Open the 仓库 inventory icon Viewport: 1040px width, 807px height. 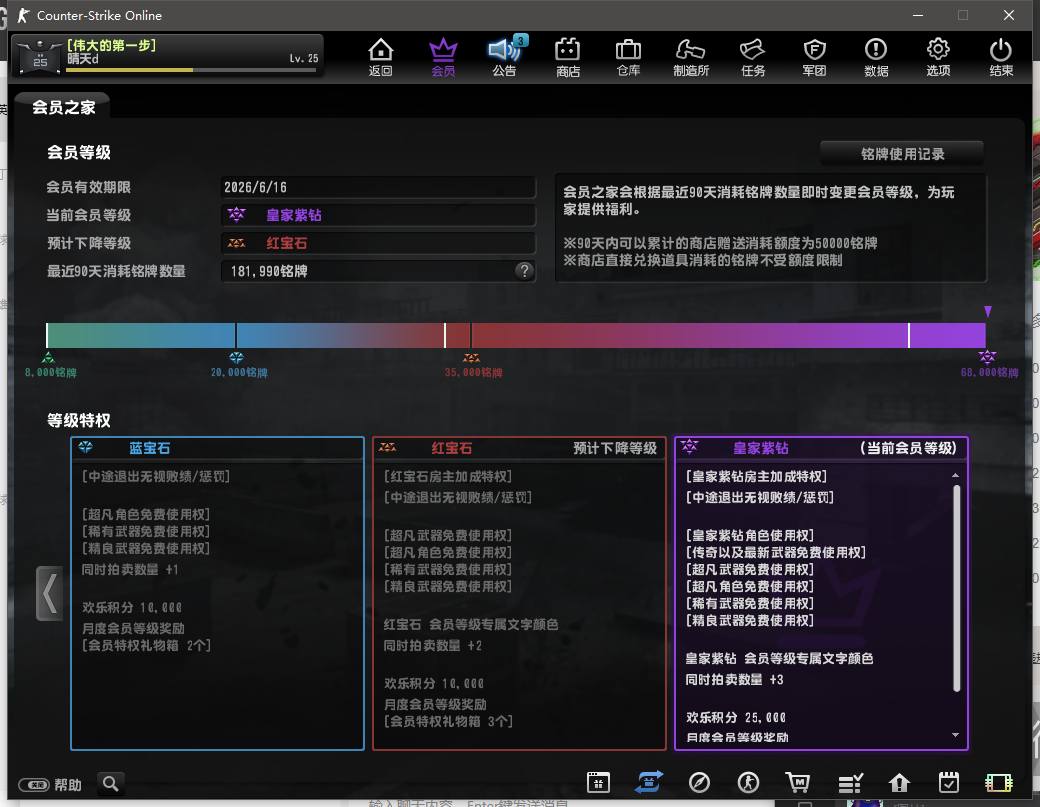click(x=628, y=57)
